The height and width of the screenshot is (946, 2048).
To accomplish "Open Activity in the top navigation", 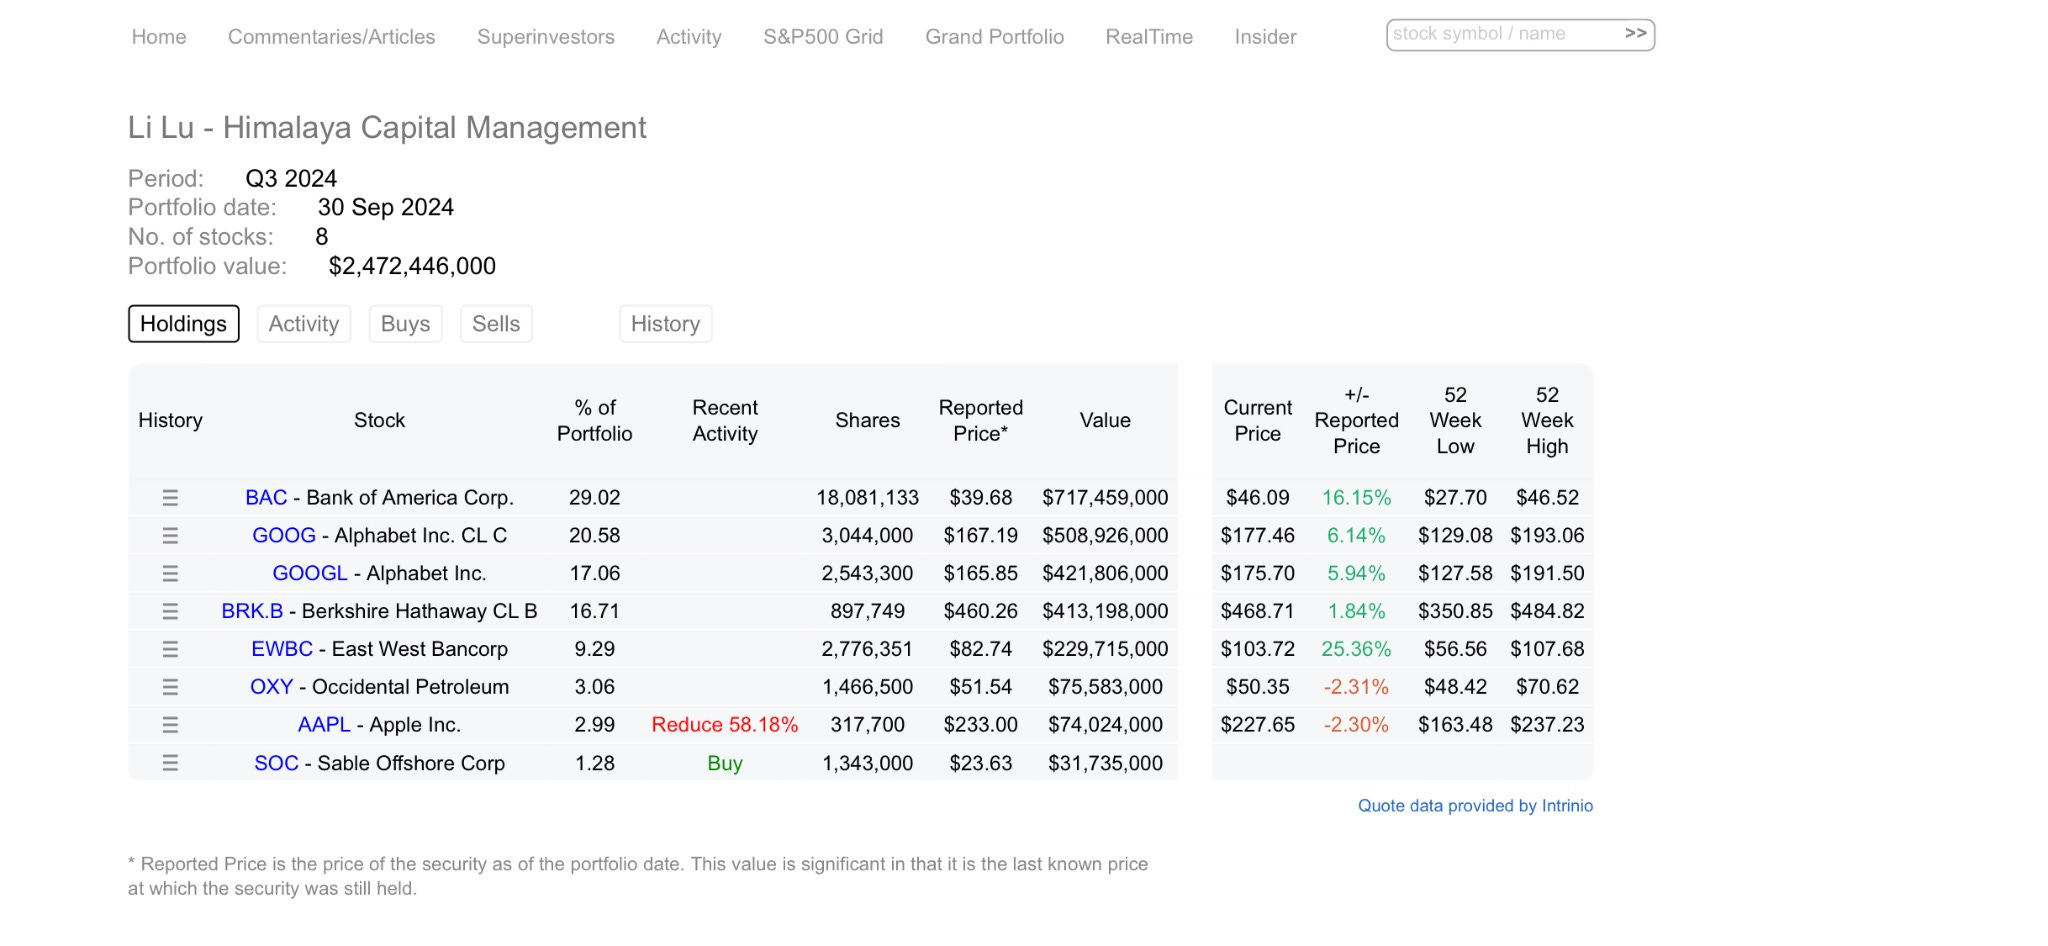I will point(689,37).
